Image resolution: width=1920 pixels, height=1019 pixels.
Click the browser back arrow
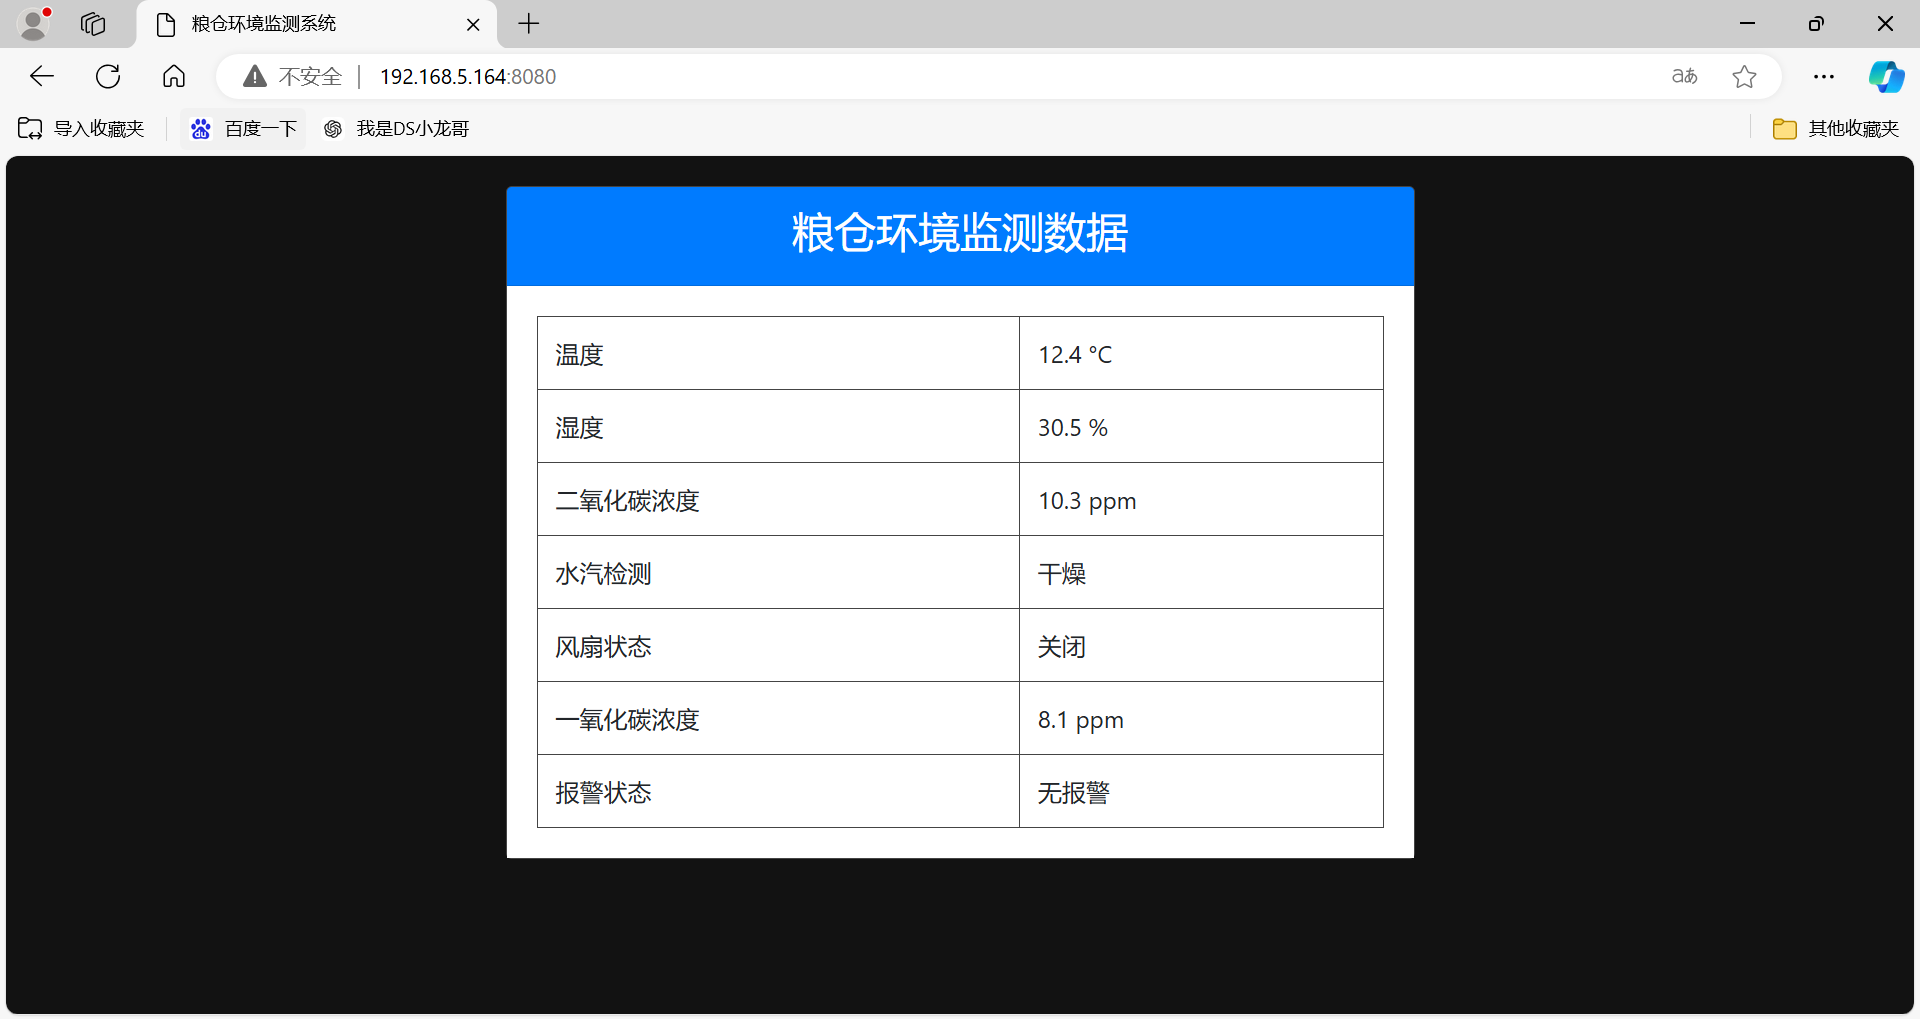42,76
